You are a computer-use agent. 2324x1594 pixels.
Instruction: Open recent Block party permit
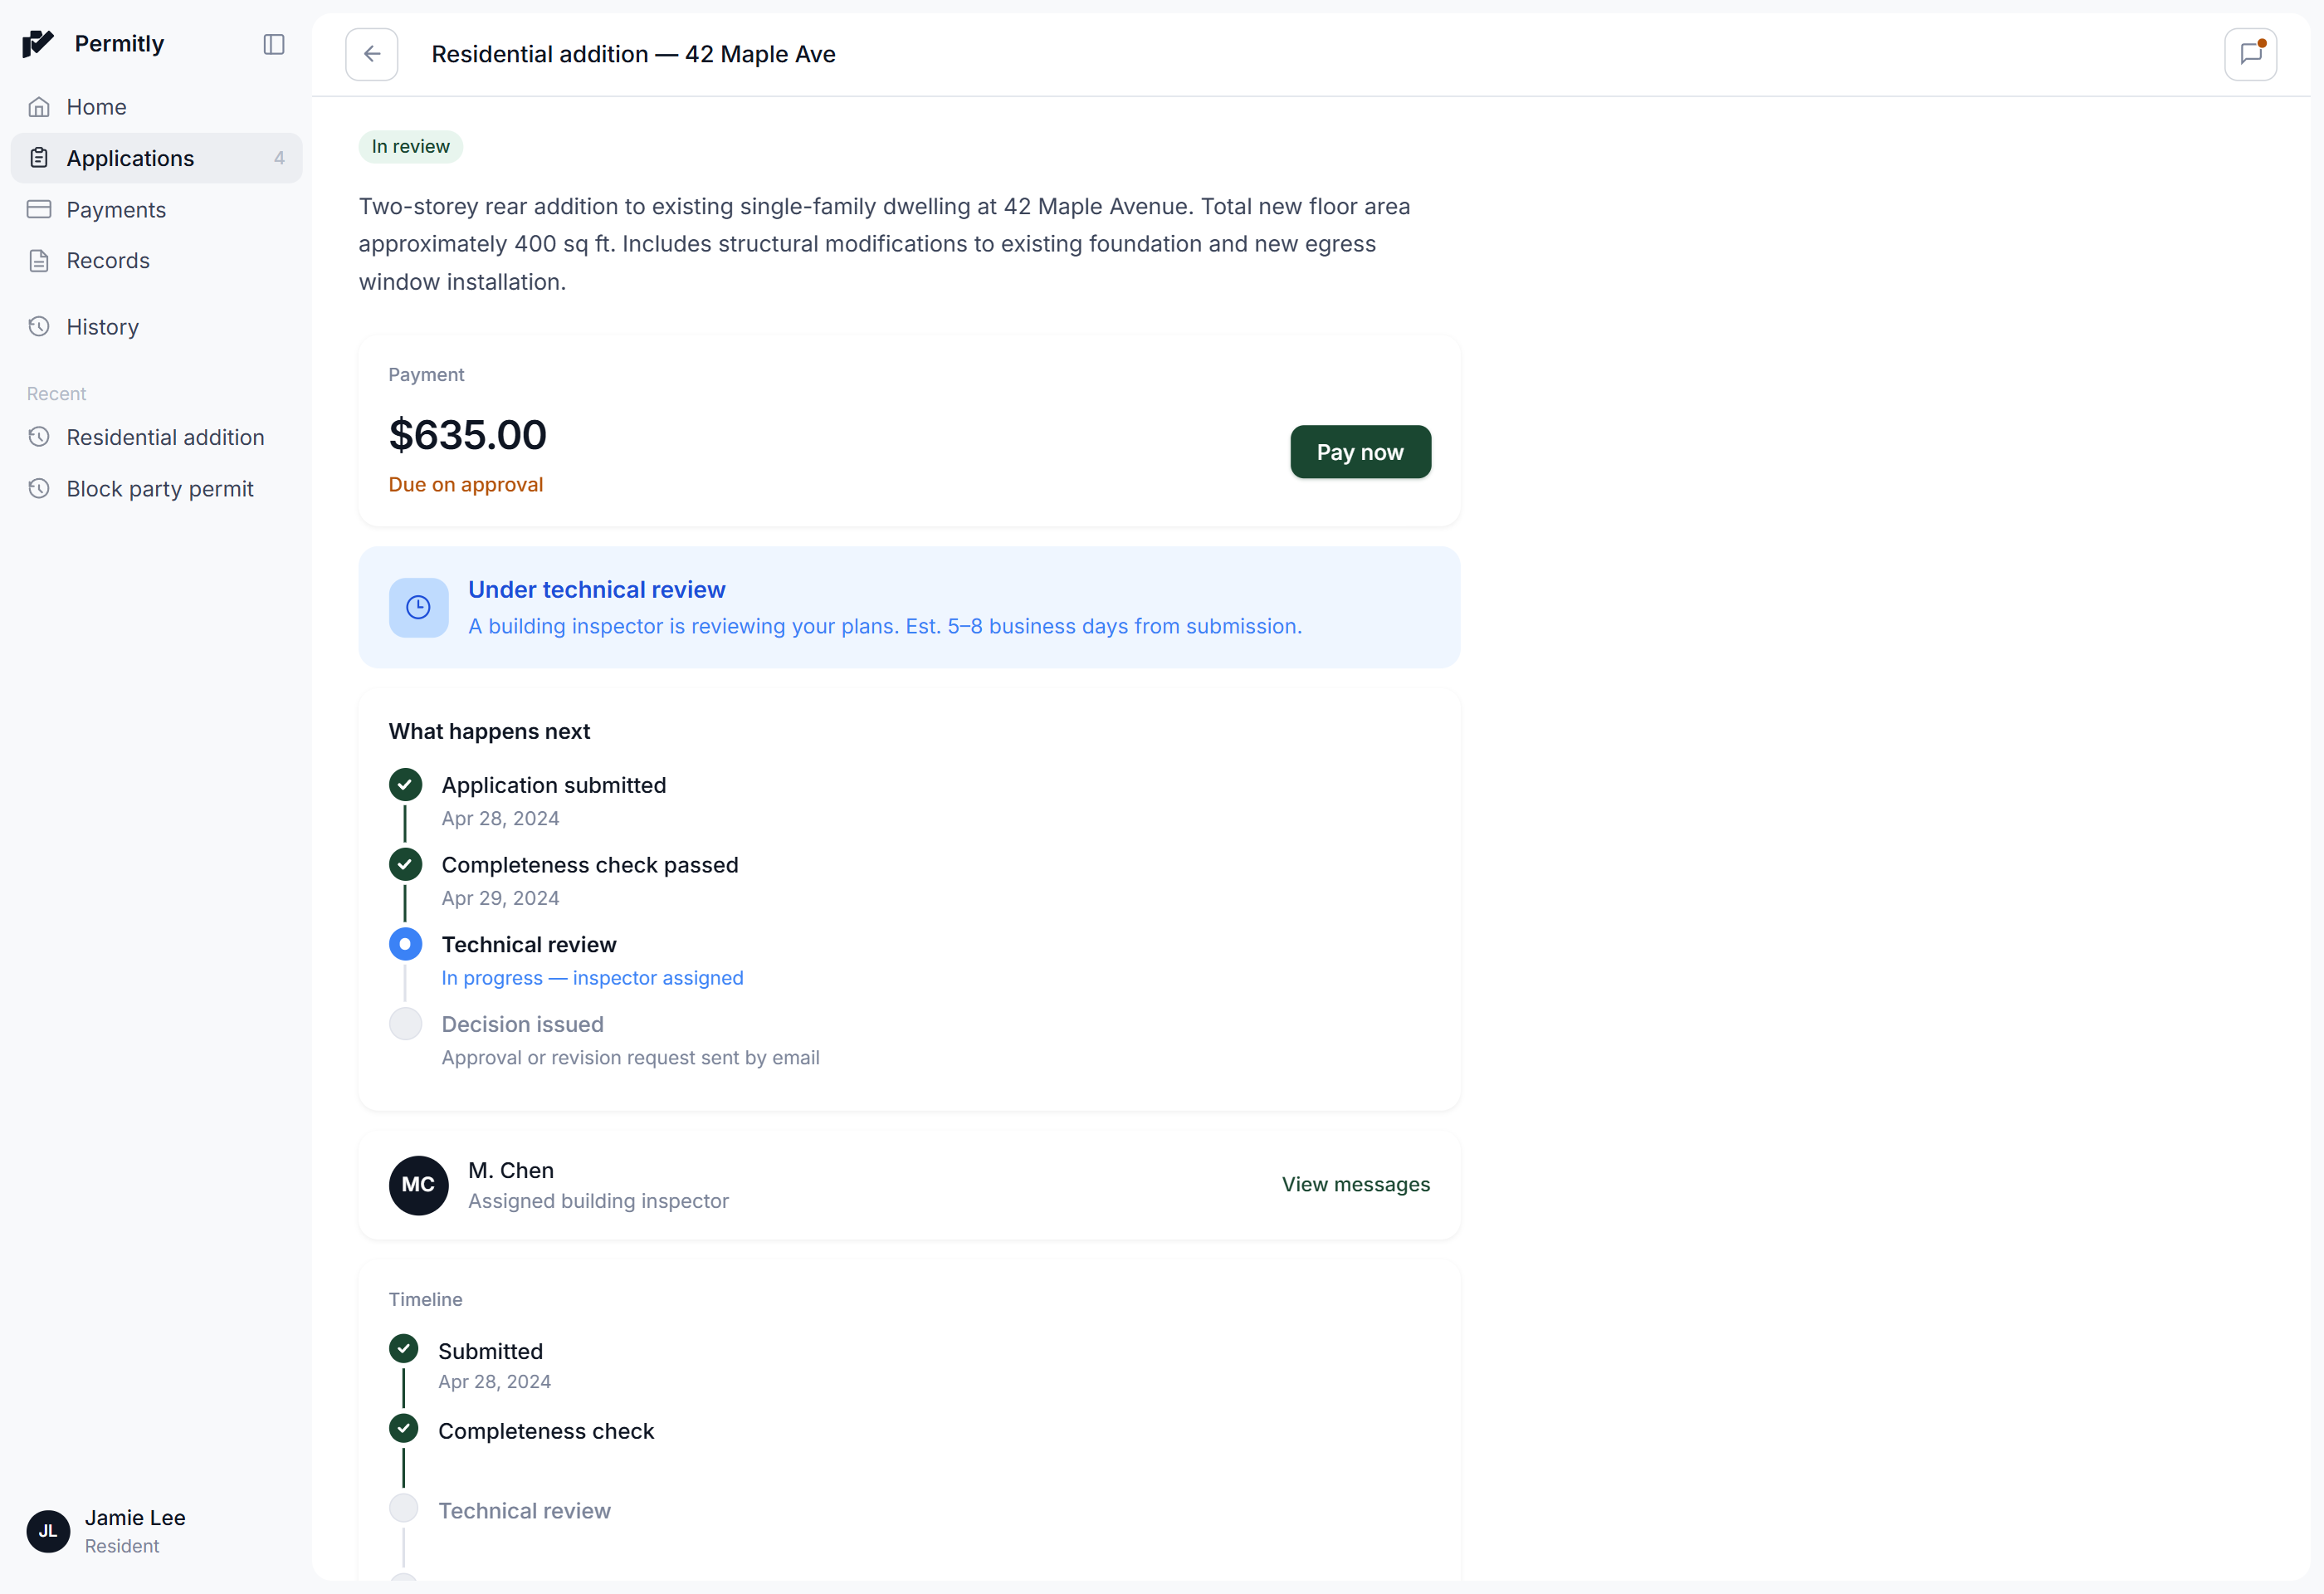156,489
